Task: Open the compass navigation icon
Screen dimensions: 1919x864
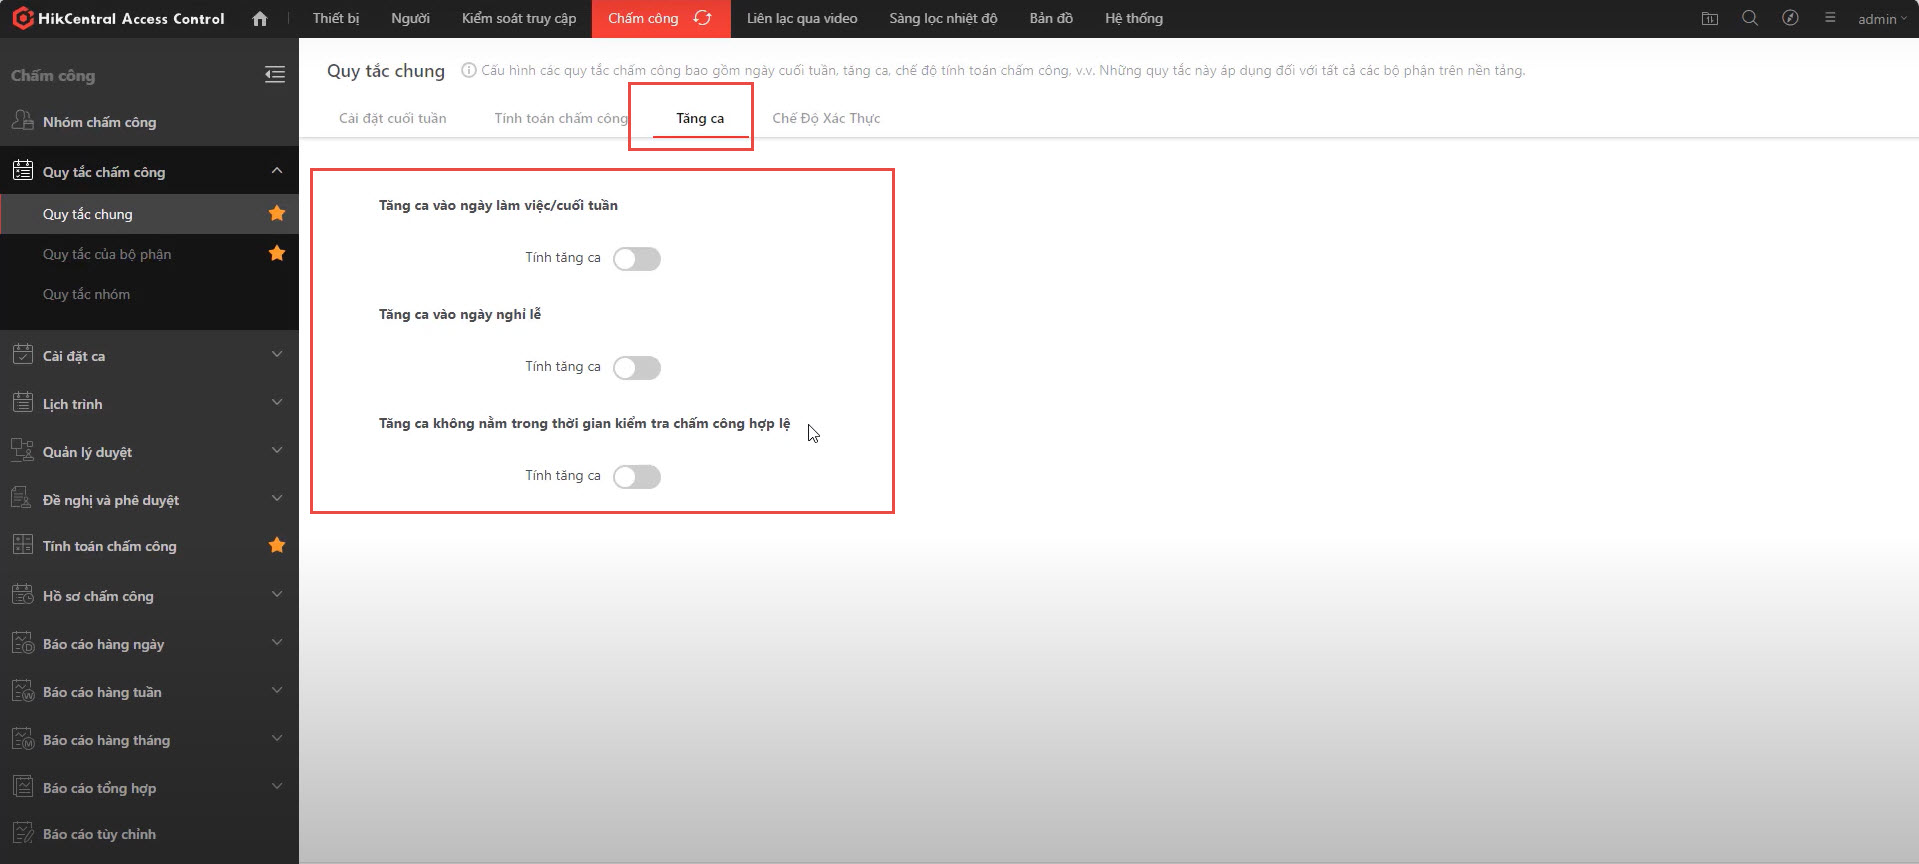Action: pyautogui.click(x=1790, y=18)
